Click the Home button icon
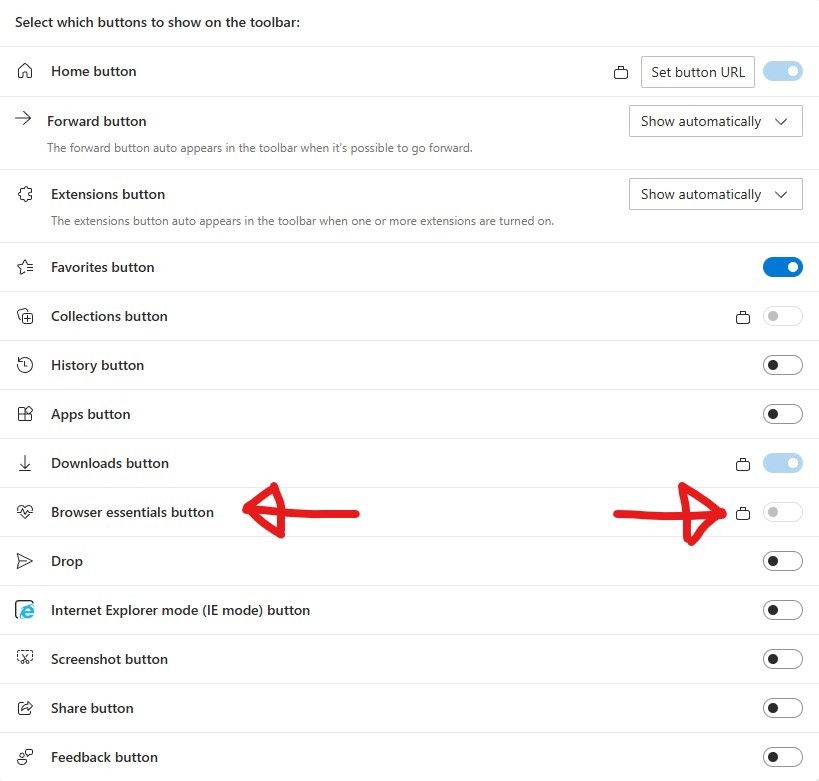The image size is (819, 781). [23, 71]
